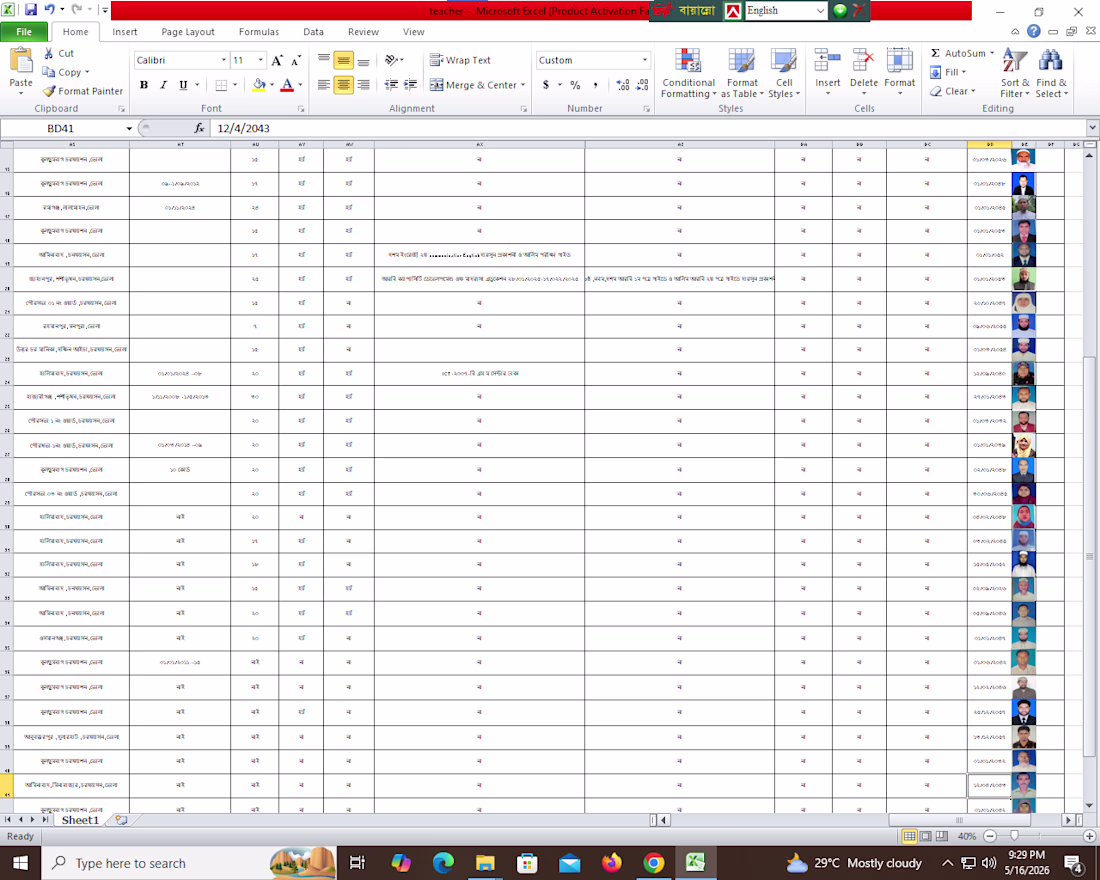
Task: Toggle Middle Align vertical alignment
Action: click(344, 60)
